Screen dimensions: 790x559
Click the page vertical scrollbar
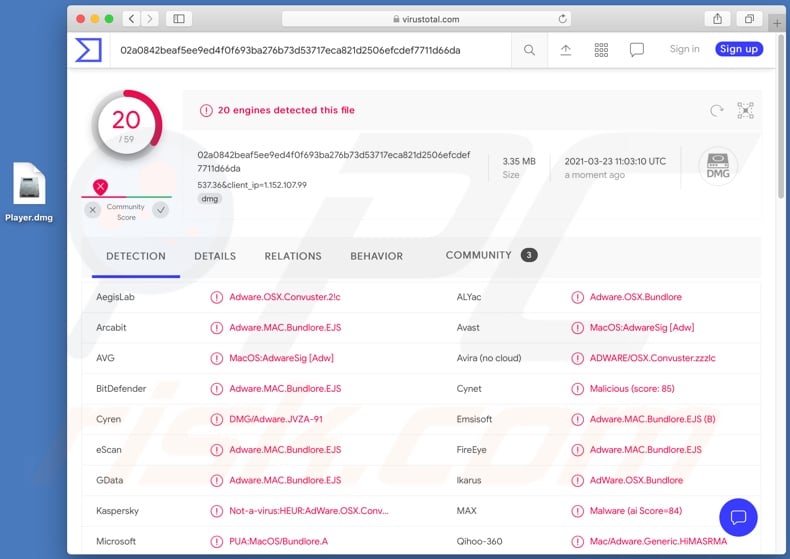click(781, 116)
